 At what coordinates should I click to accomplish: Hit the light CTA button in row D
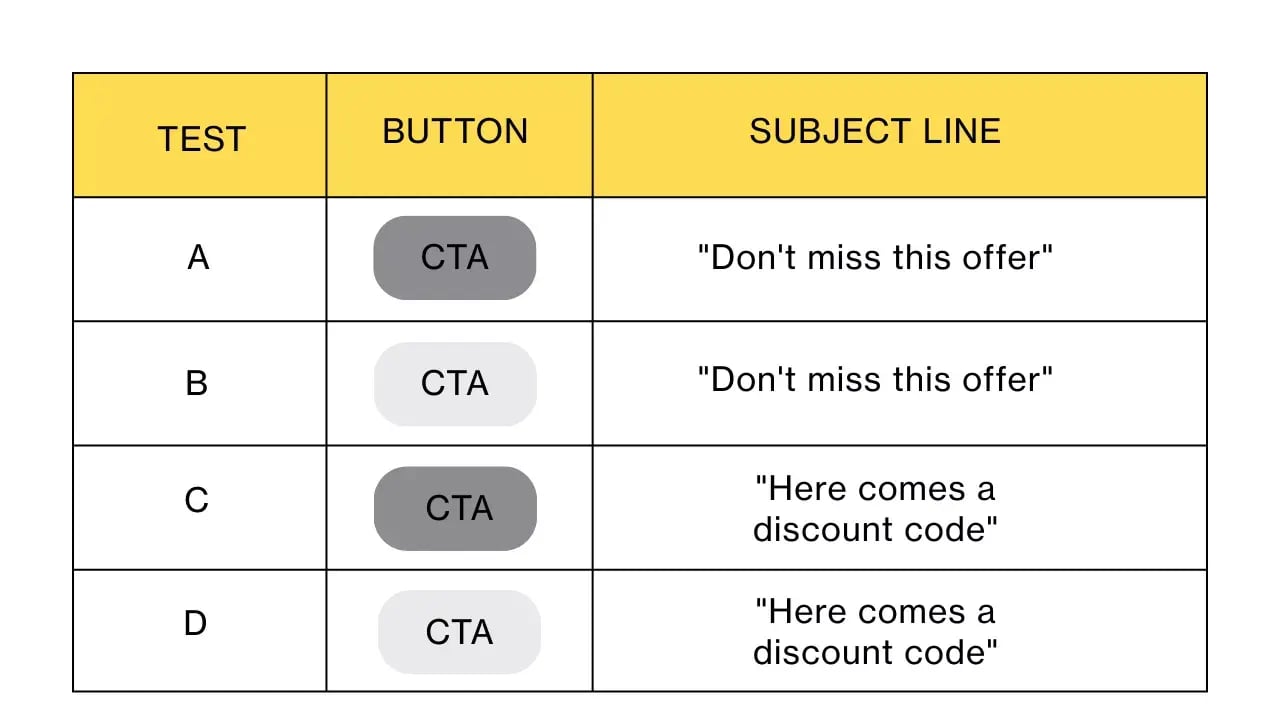point(459,632)
